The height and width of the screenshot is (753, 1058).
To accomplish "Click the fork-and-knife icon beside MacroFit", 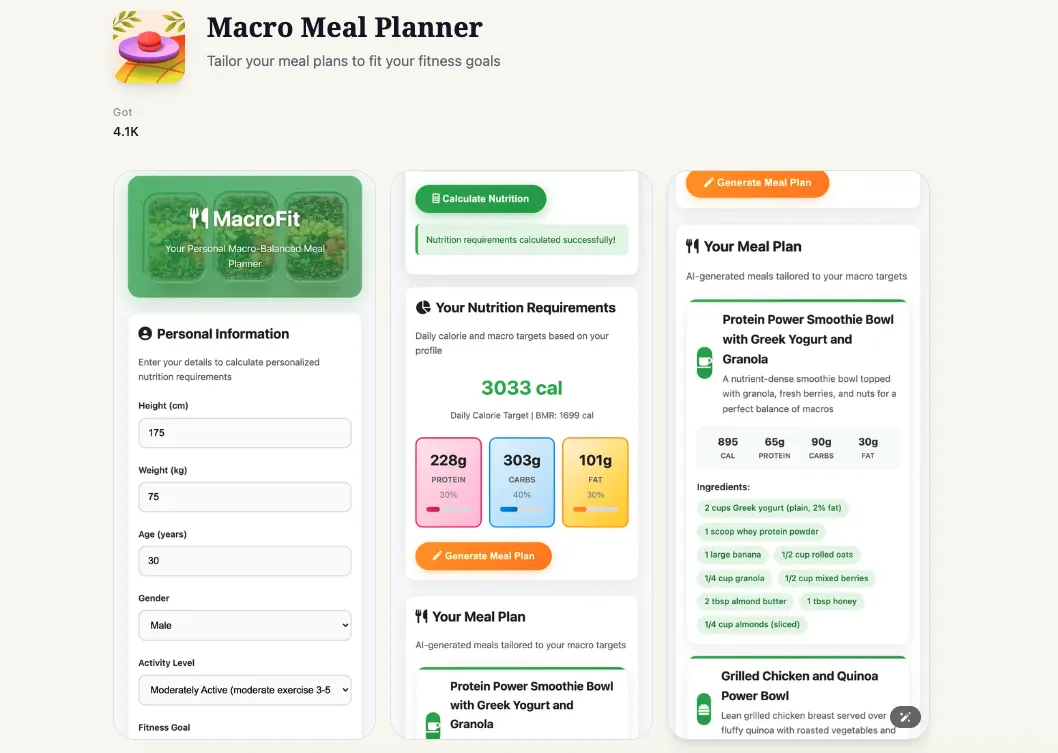I will (x=199, y=218).
